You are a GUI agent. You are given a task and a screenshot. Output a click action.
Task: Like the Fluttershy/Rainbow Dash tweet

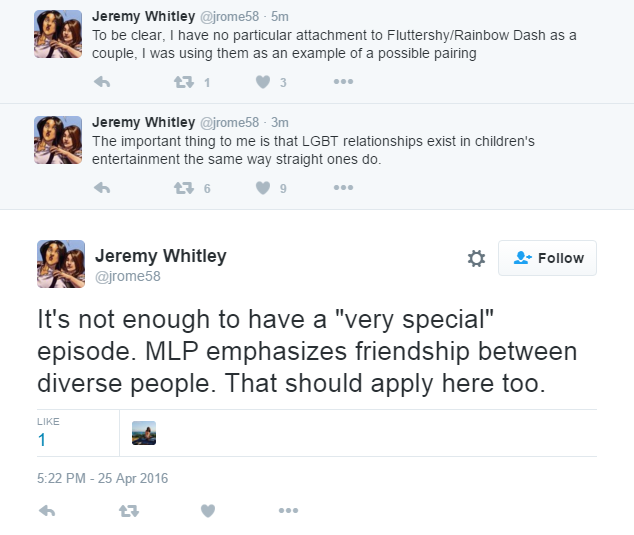[x=263, y=82]
